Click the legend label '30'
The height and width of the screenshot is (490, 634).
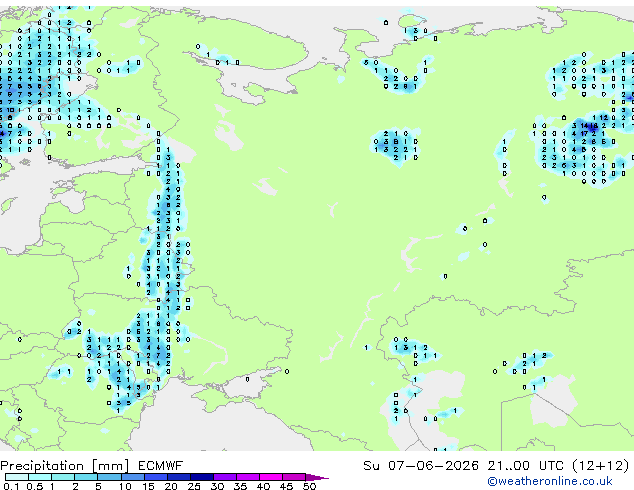point(217,486)
